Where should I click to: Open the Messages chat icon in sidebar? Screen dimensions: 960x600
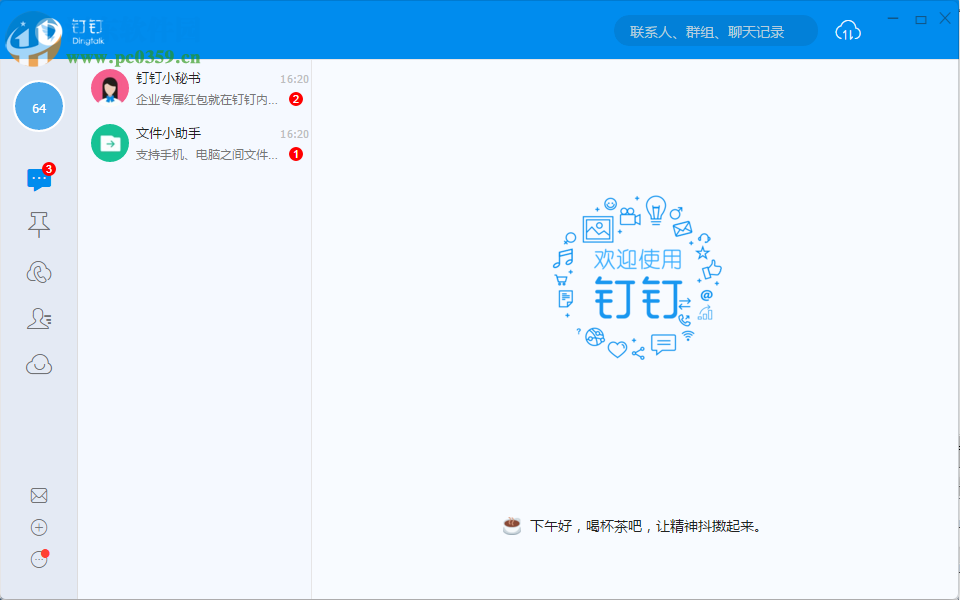[39, 179]
